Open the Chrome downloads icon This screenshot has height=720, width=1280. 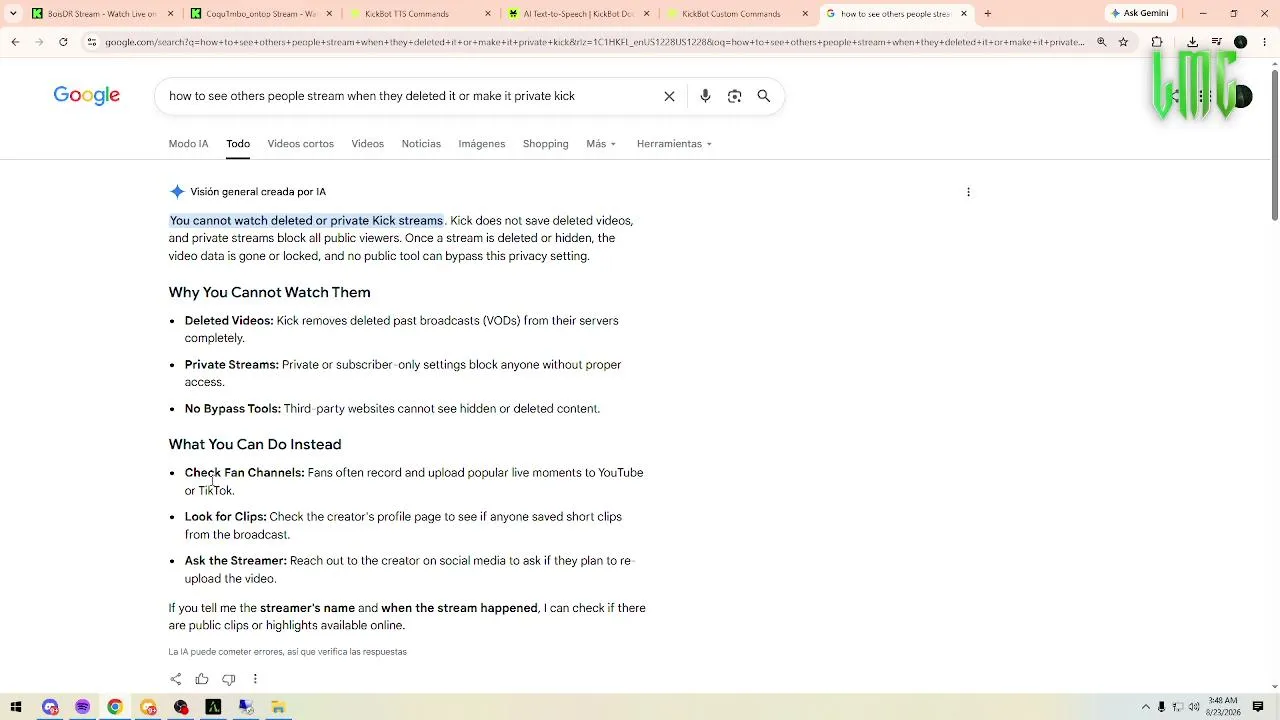click(x=1193, y=42)
